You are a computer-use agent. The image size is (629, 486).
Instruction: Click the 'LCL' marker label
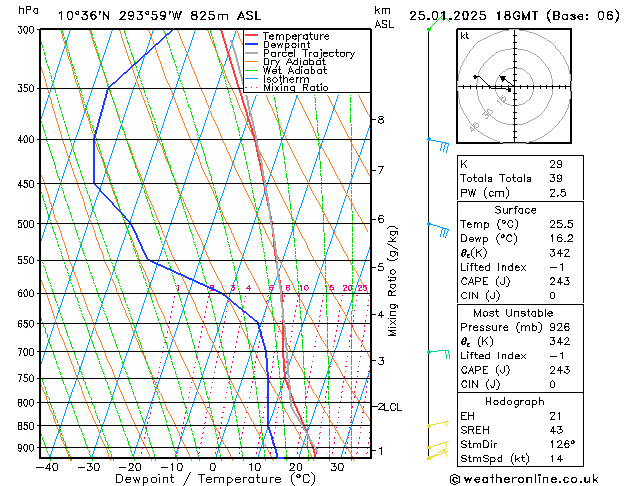[393, 407]
